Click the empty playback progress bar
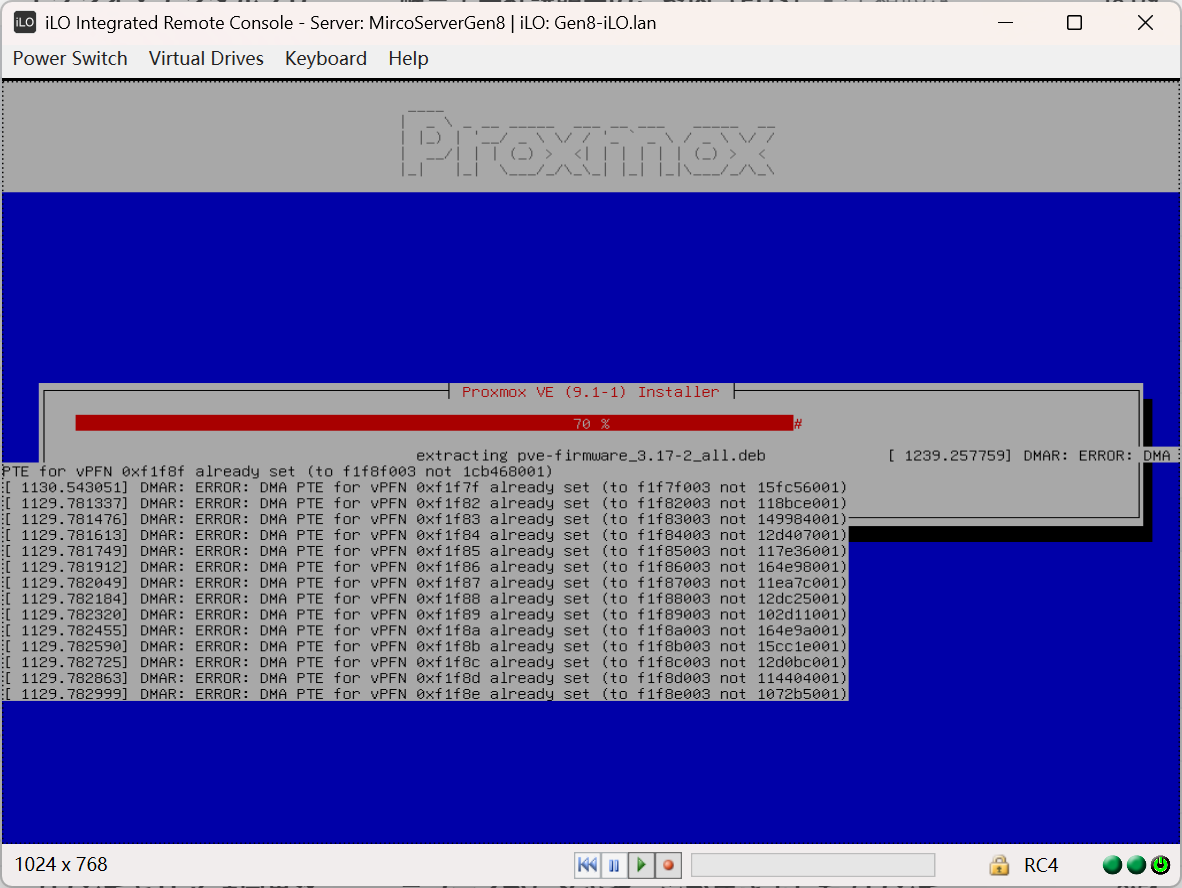Image resolution: width=1182 pixels, height=888 pixels. (812, 865)
